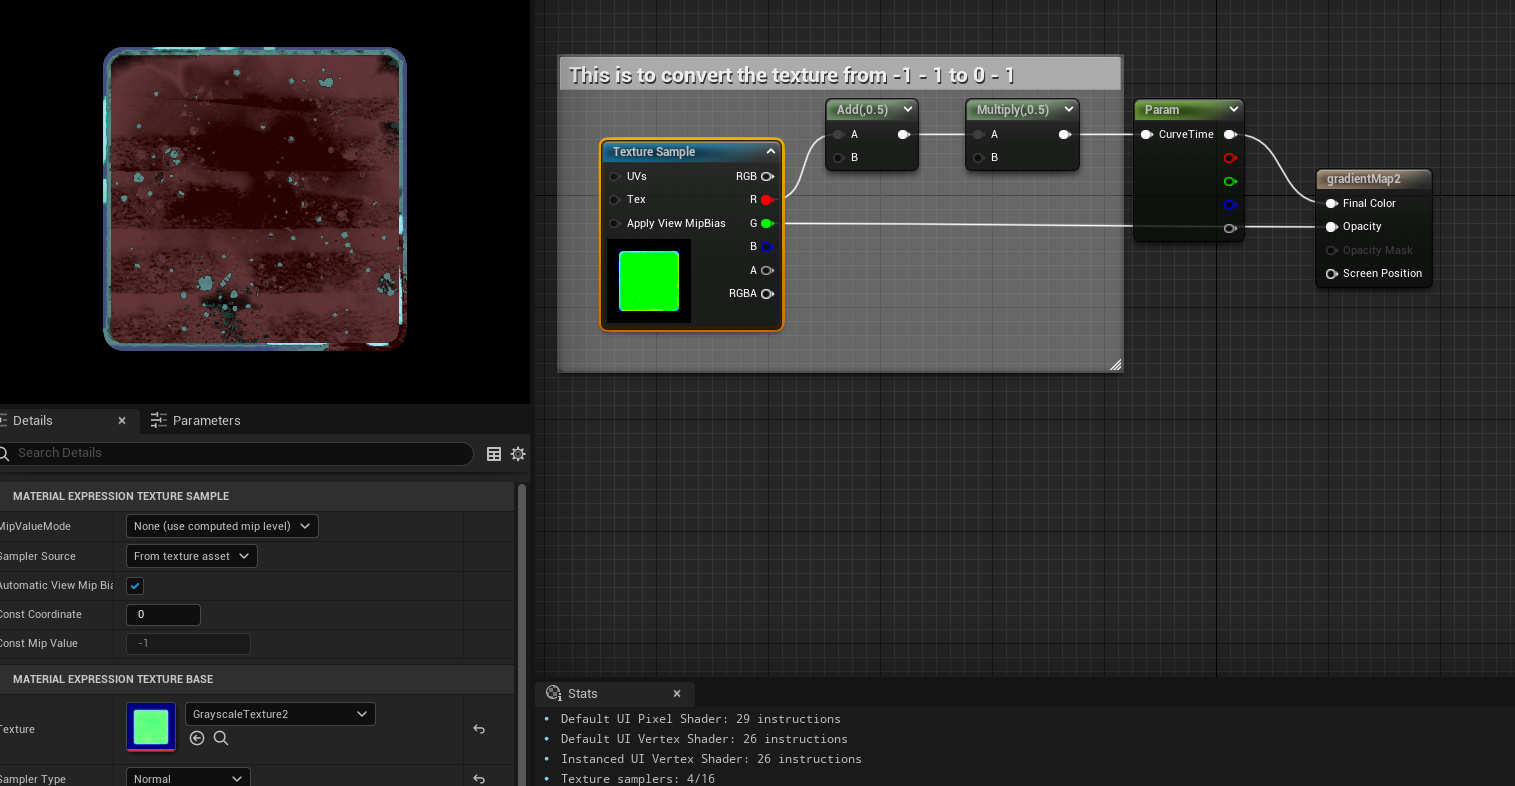Collapse the Texture Sample node preview

coord(771,152)
